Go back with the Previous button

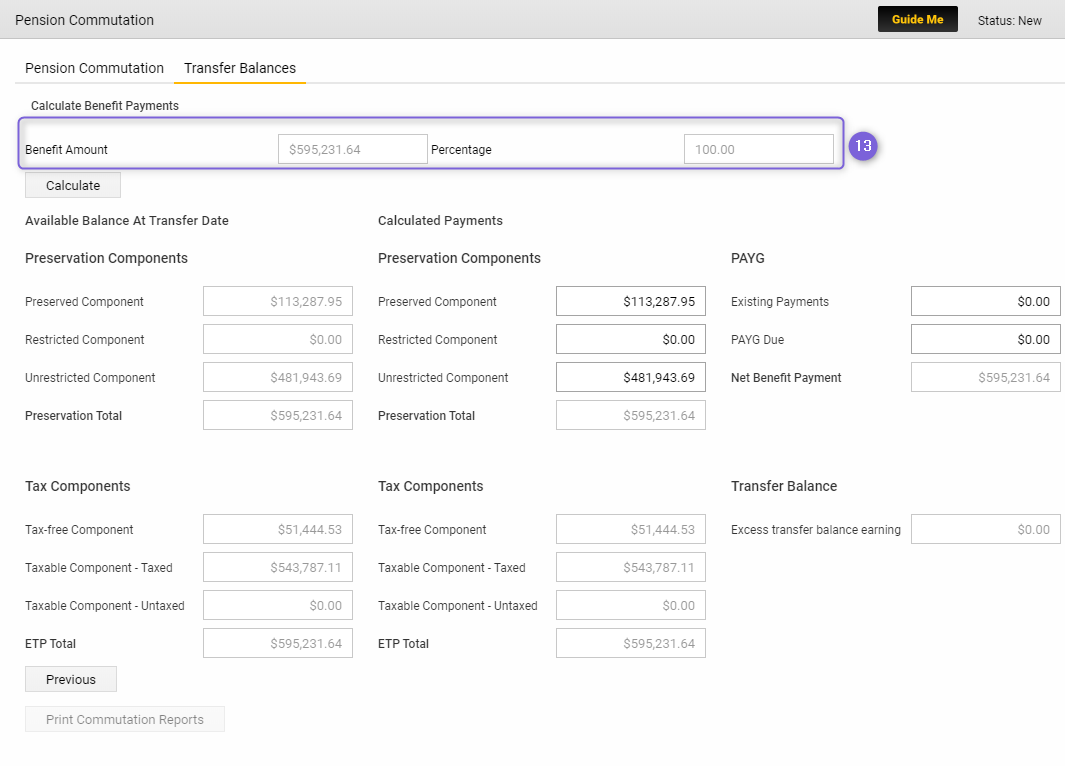[x=71, y=679]
